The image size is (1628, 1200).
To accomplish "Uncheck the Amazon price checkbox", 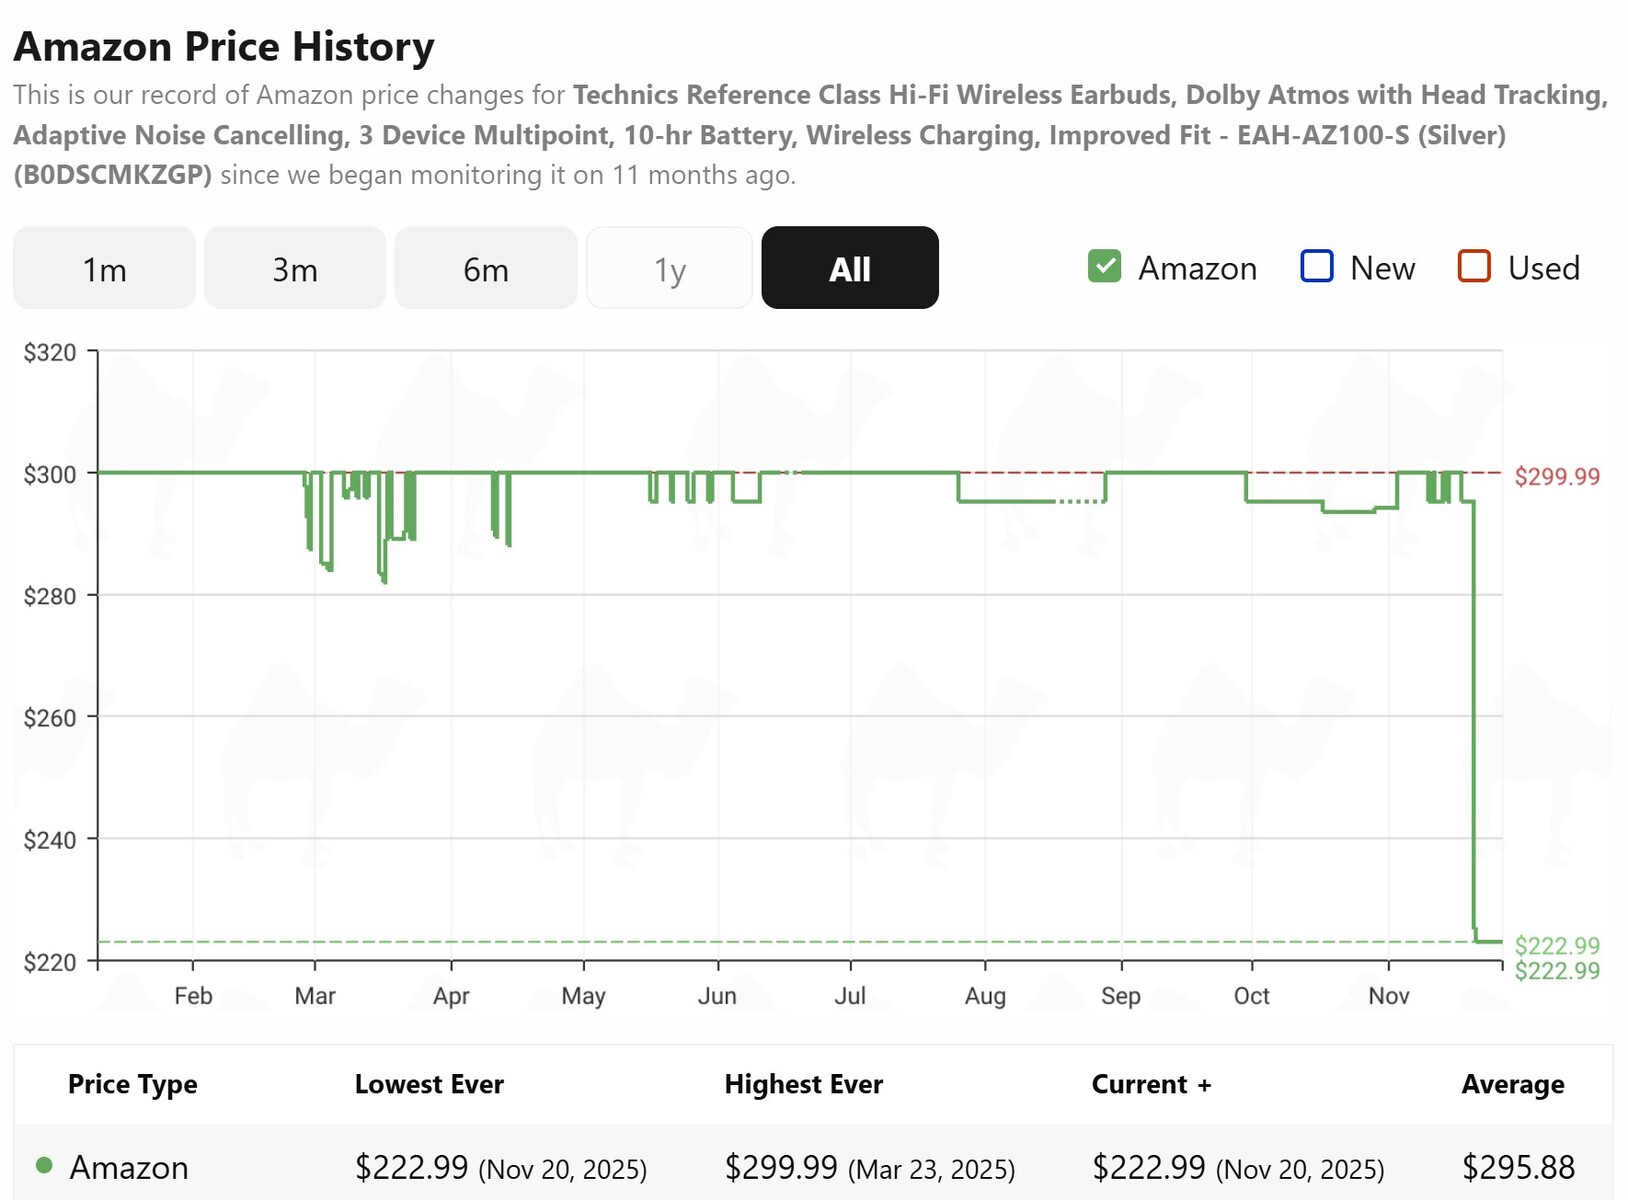I will (1105, 267).
